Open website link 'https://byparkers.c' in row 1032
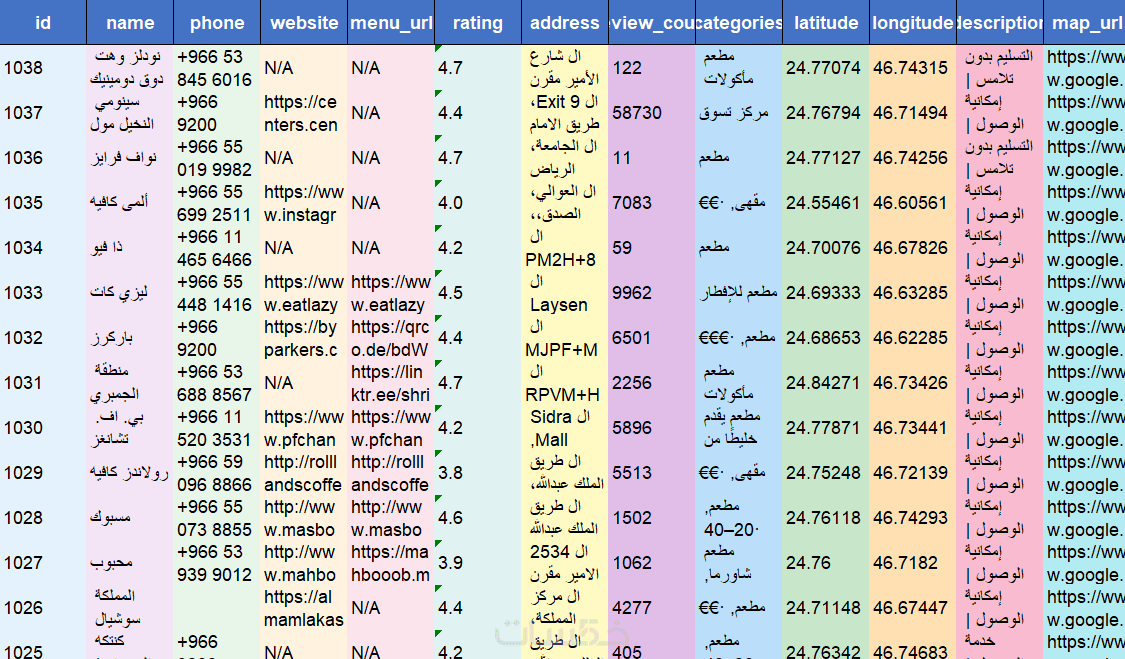This screenshot has height=659, width=1125. point(304,338)
